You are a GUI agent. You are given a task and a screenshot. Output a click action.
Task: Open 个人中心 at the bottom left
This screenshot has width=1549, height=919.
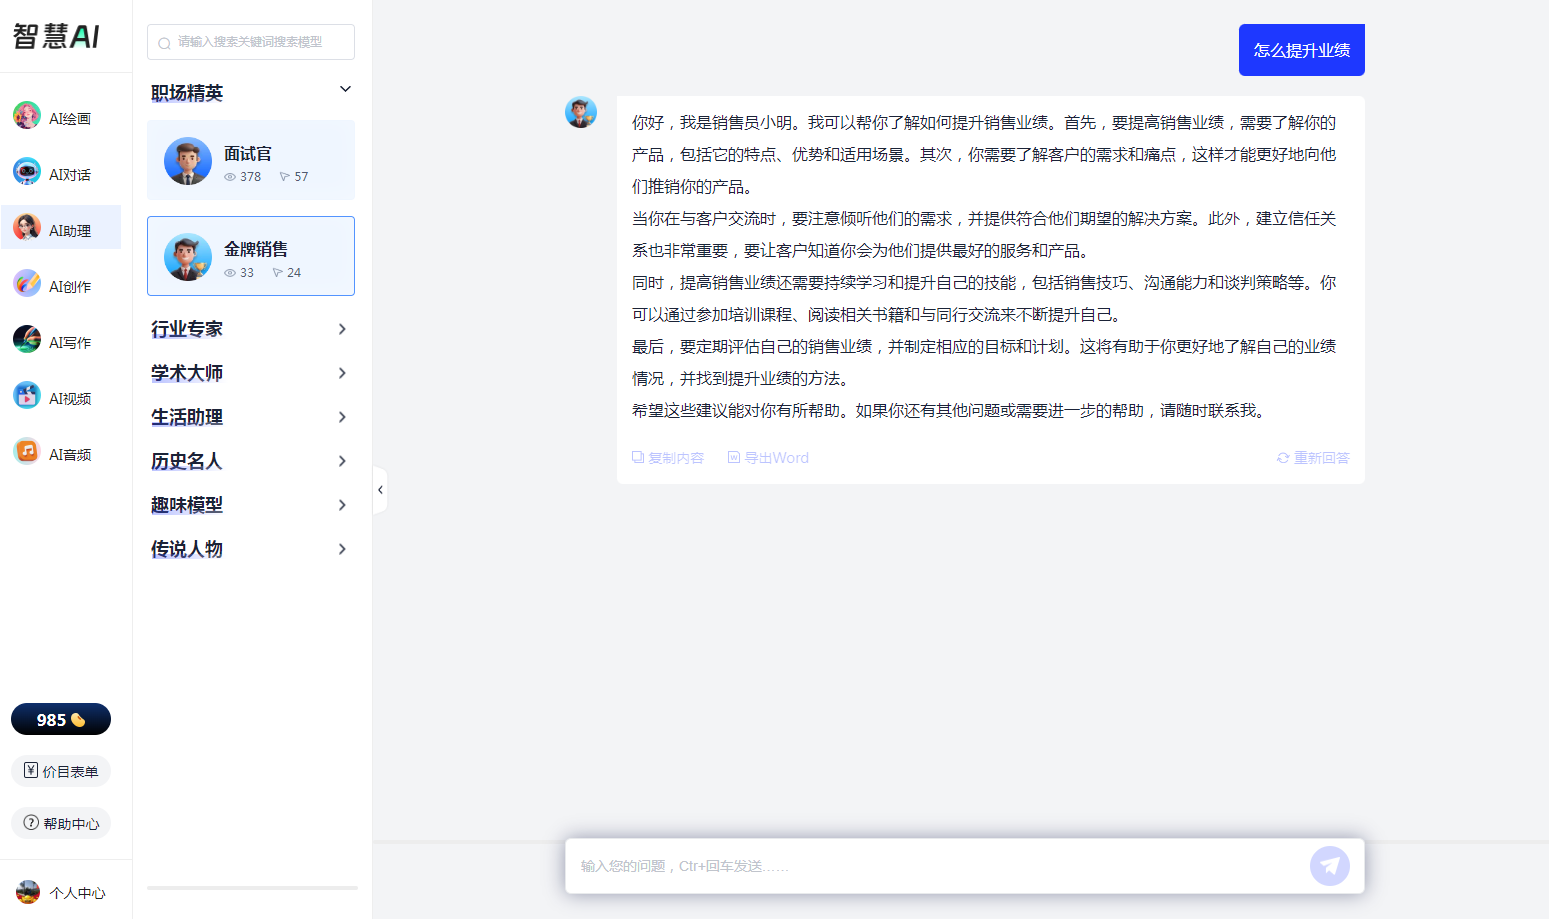coord(60,891)
